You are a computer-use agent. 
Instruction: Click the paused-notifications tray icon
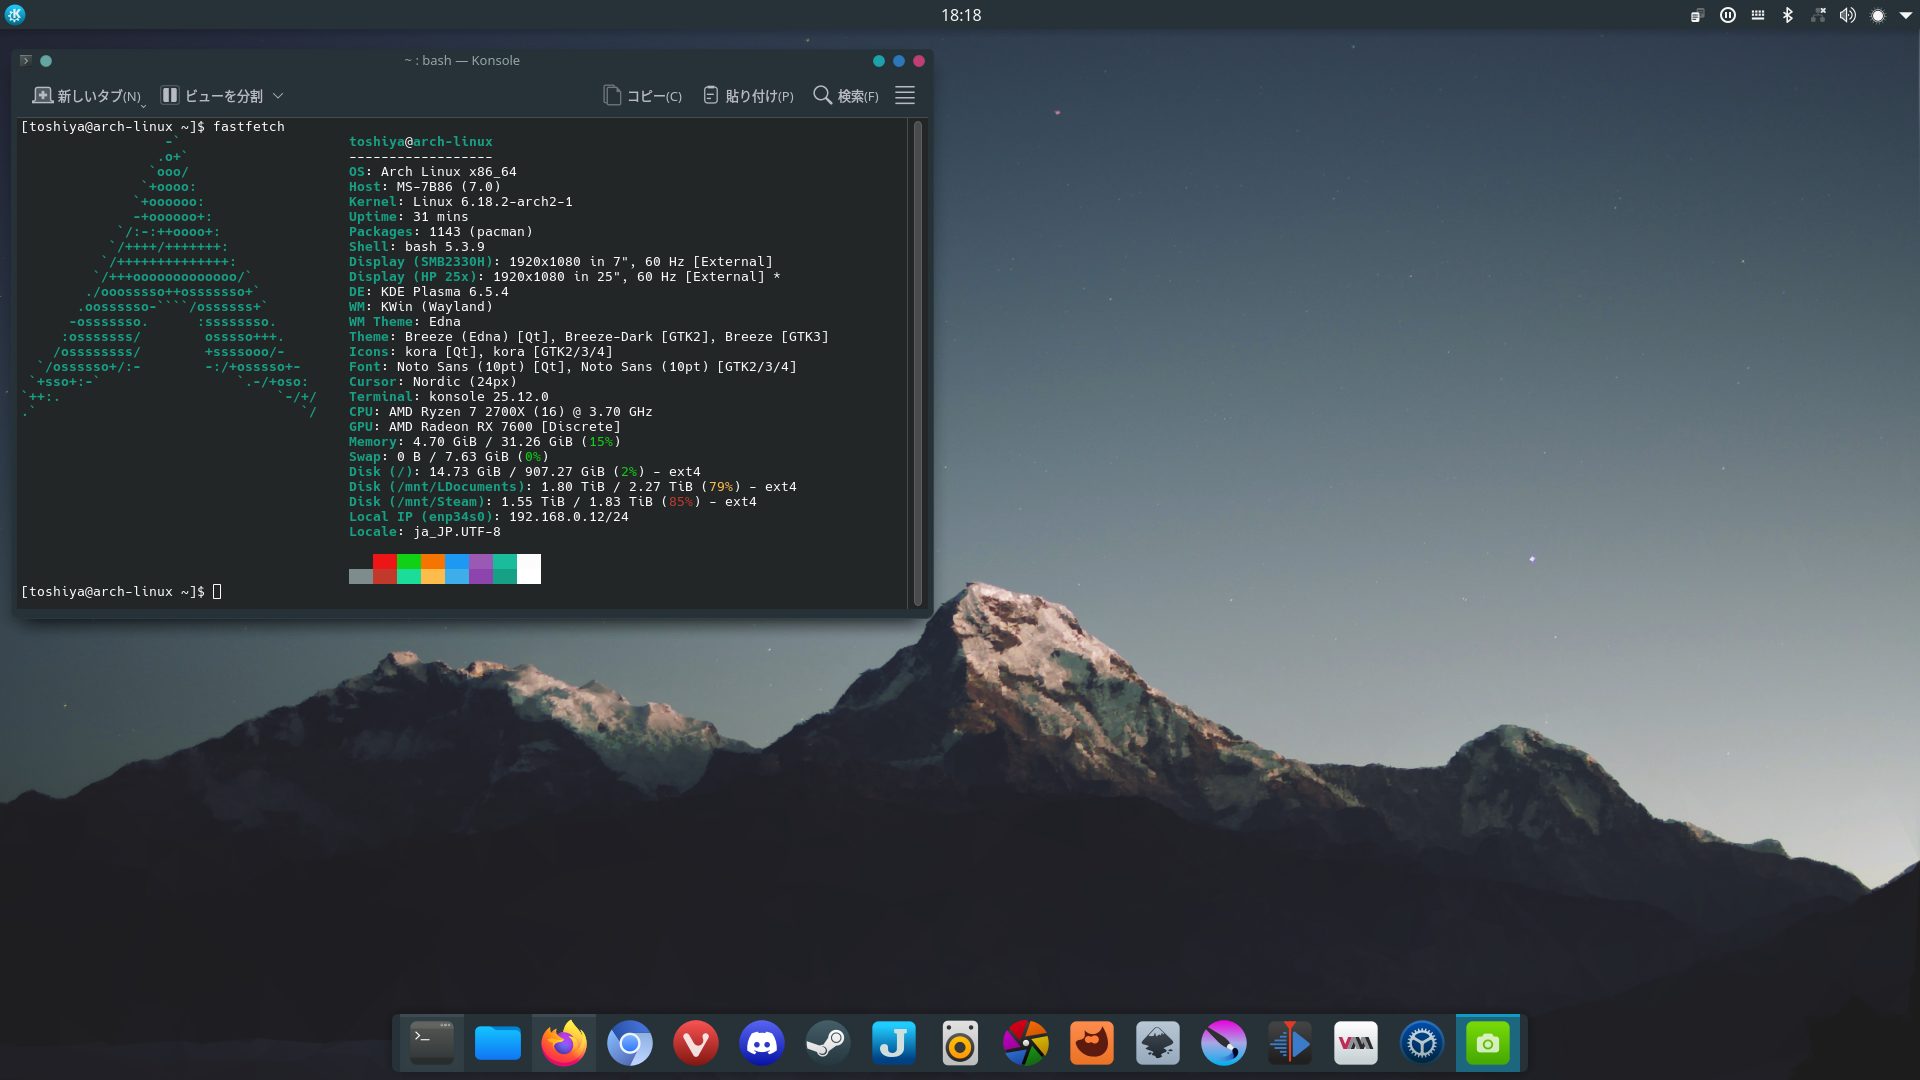click(1728, 15)
